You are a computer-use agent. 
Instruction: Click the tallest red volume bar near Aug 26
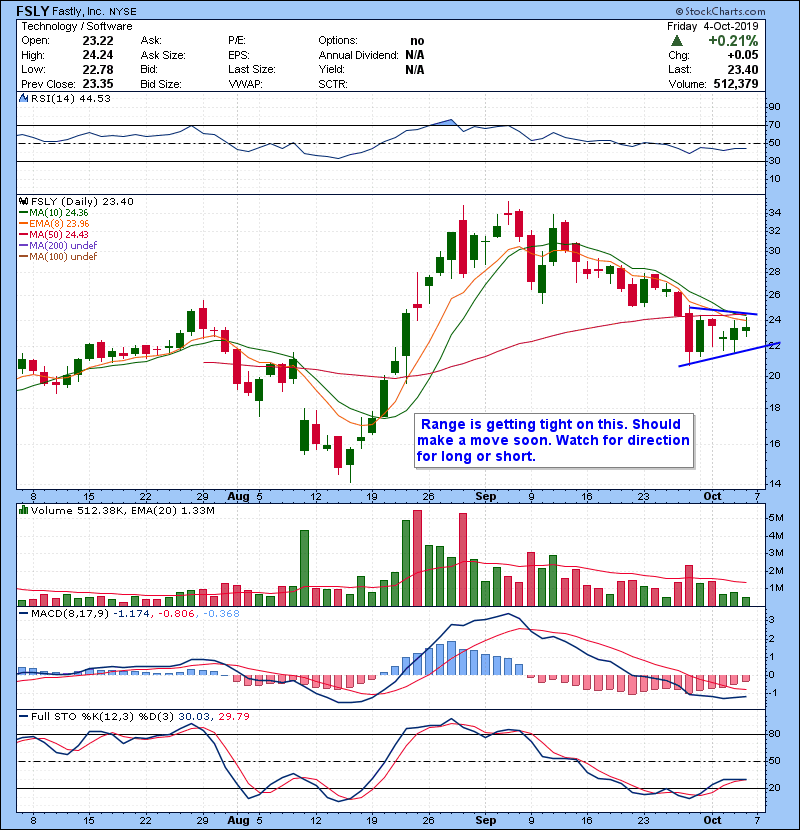pos(417,558)
